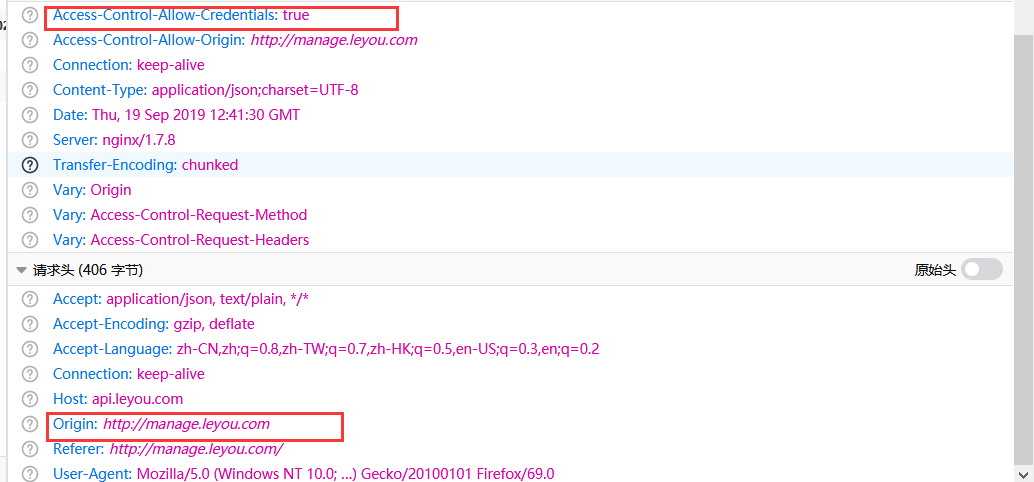The width and height of the screenshot is (1034, 482).
Task: Toggle the 原始头 raw headers switch
Action: click(x=982, y=269)
